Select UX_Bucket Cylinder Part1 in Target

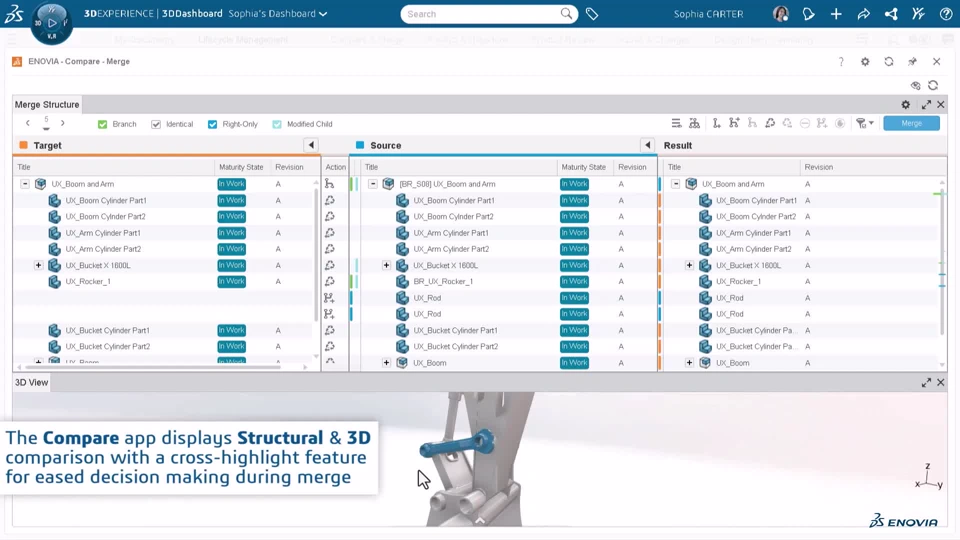[107, 331]
